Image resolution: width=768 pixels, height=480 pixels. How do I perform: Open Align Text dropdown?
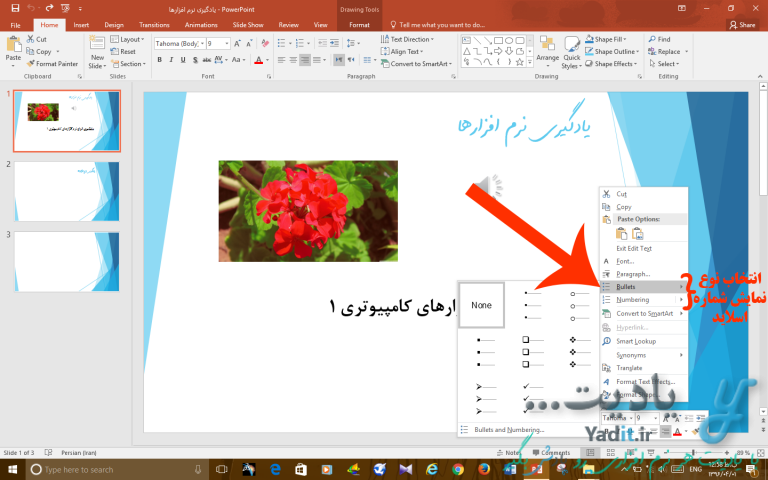(402, 51)
